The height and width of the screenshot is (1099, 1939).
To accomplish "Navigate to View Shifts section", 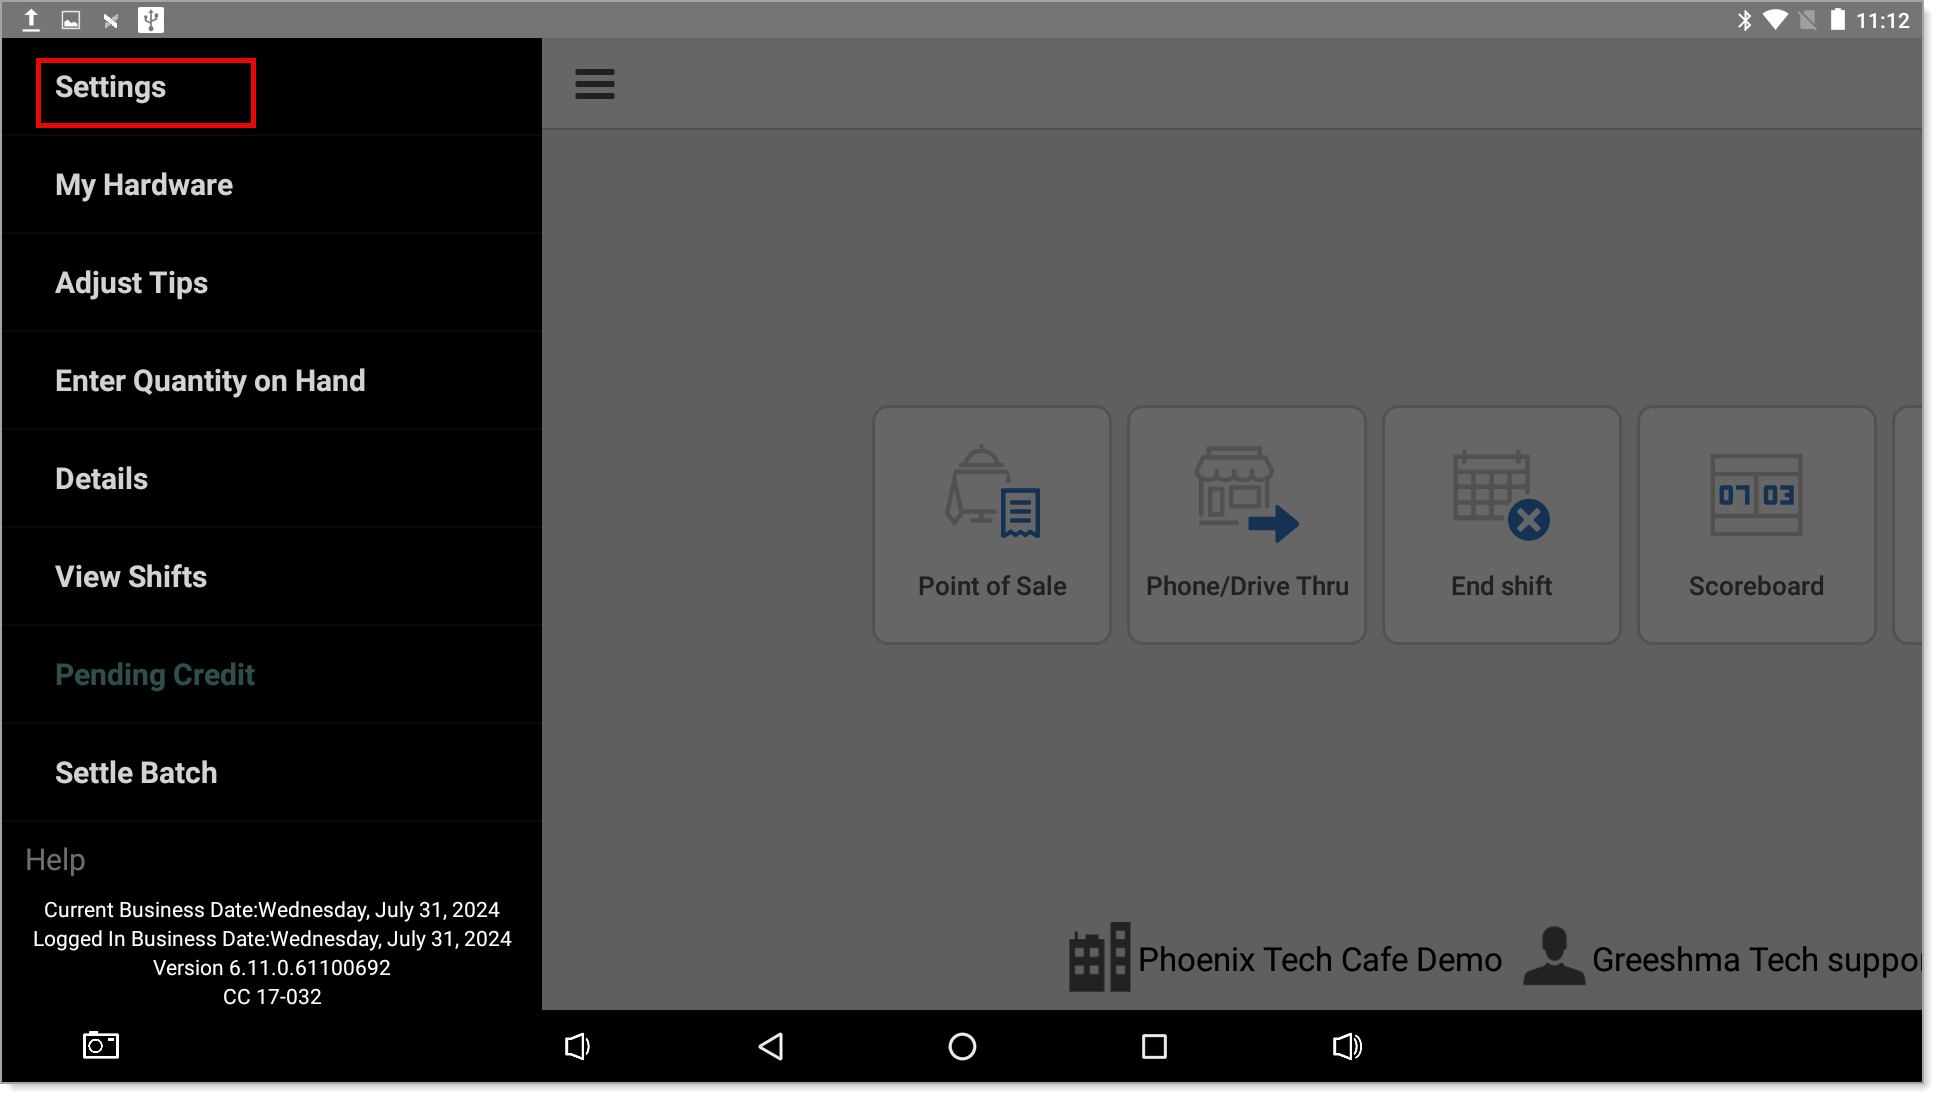I will click(x=131, y=575).
